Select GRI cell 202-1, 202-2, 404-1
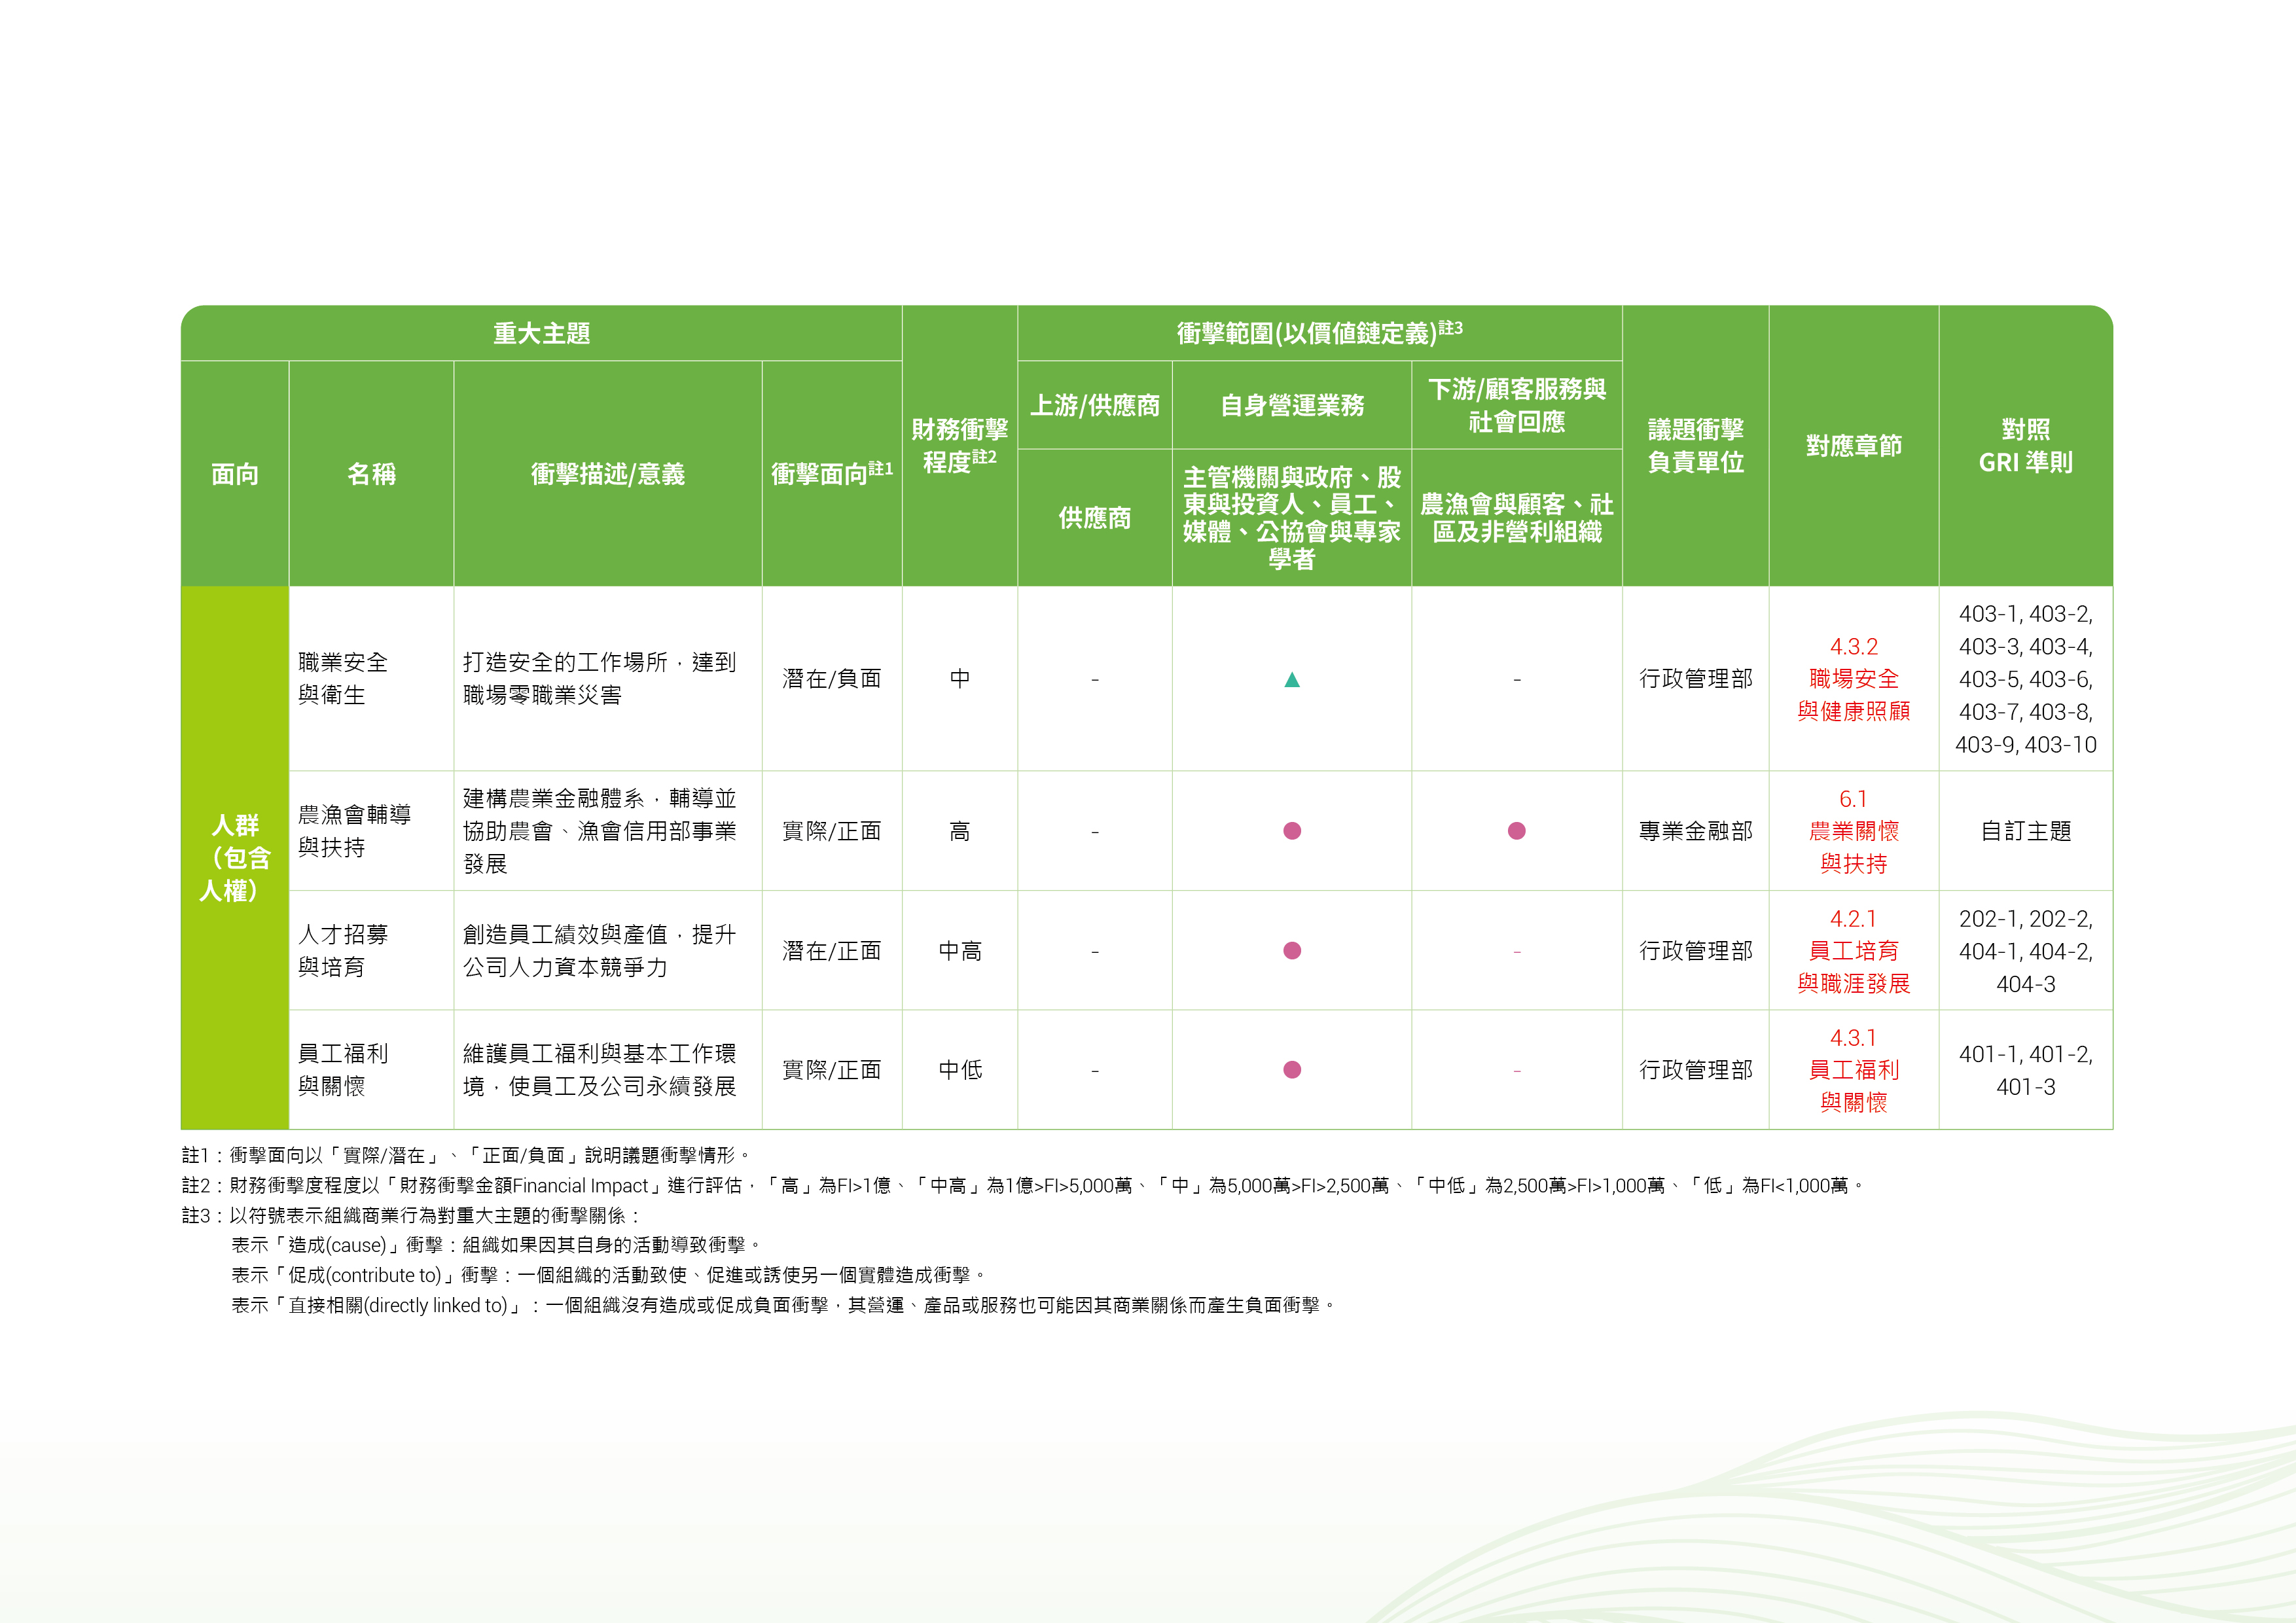The image size is (2296, 1623). [2025, 951]
